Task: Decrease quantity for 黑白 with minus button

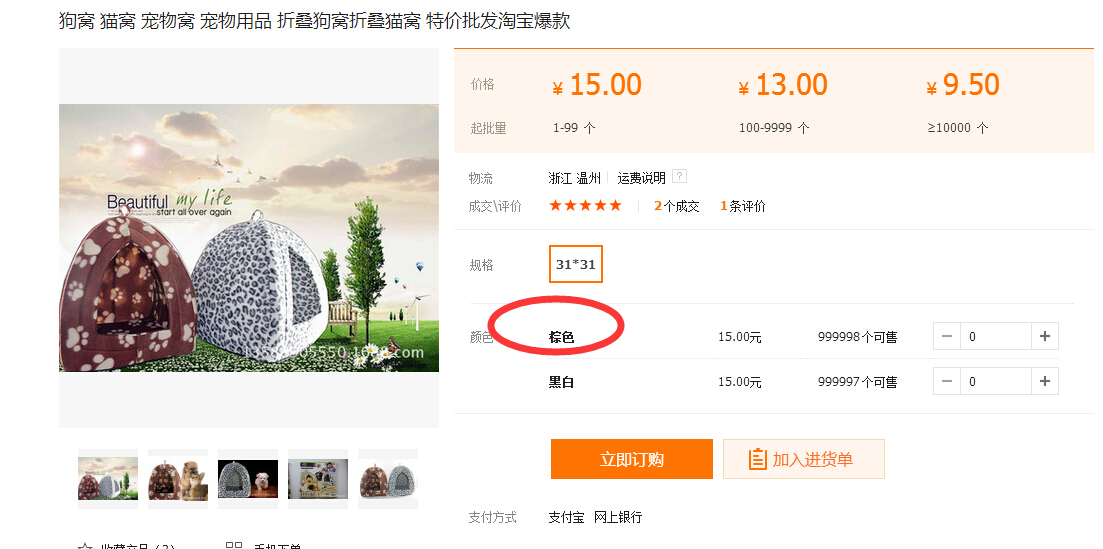Action: click(x=947, y=381)
